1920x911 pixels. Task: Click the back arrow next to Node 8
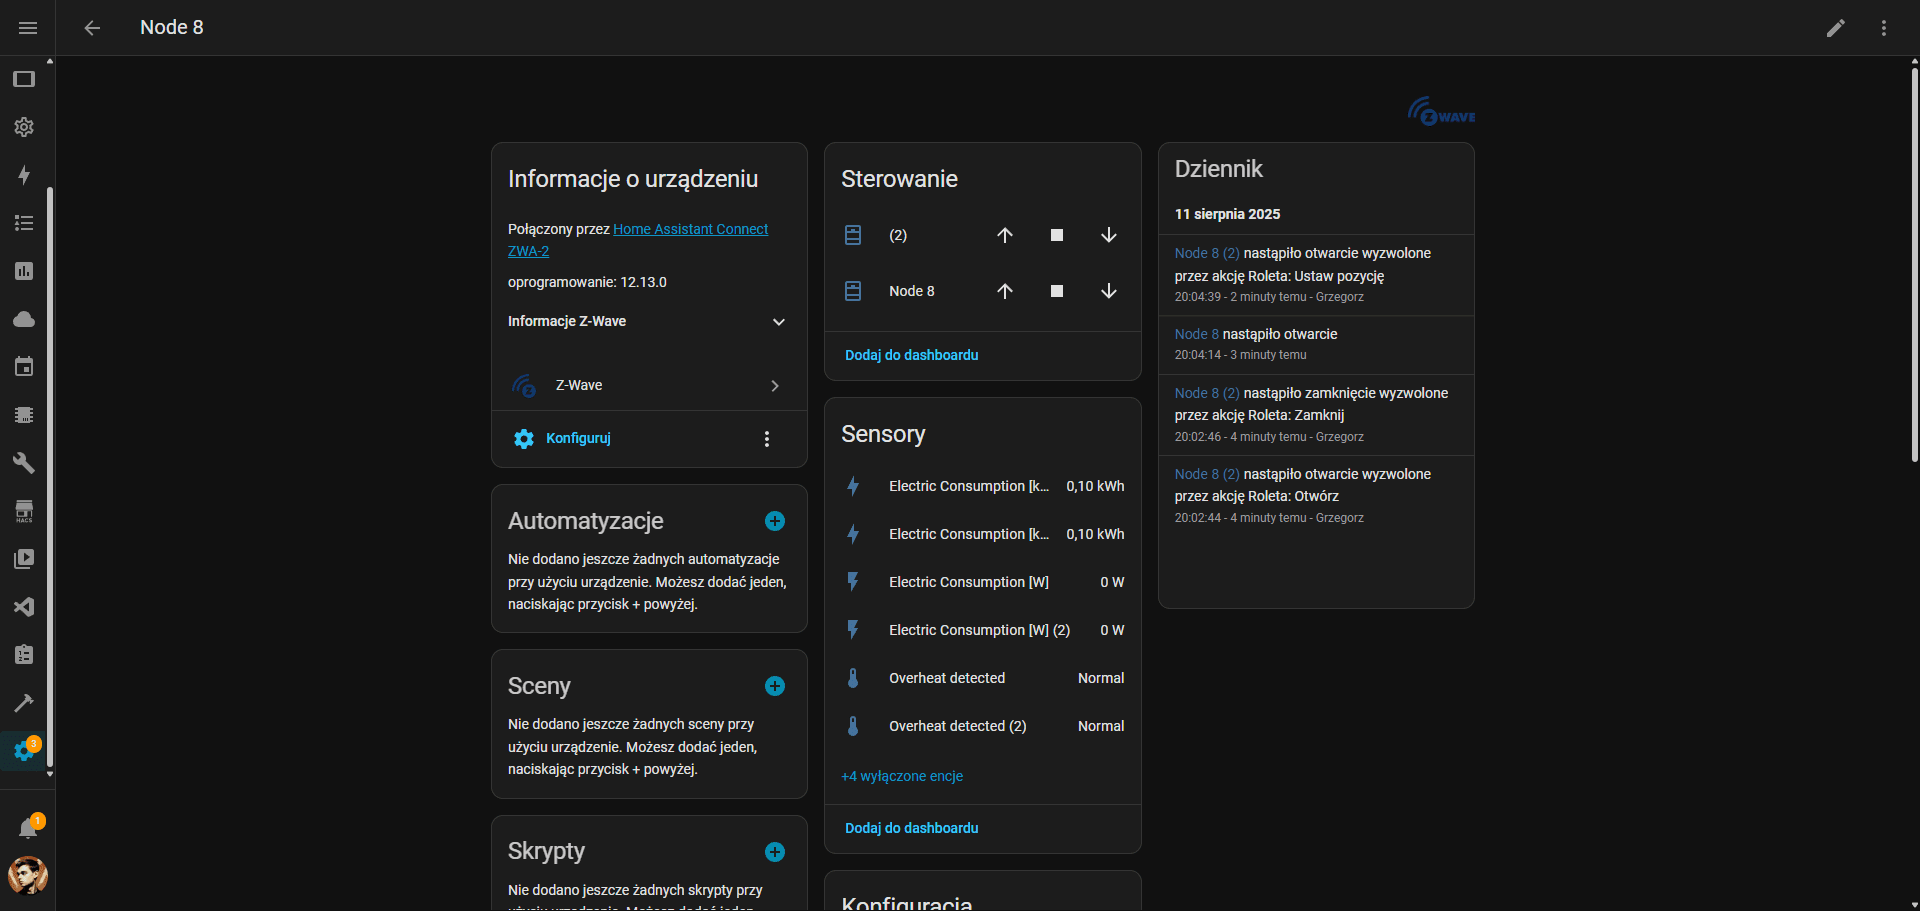pos(92,28)
